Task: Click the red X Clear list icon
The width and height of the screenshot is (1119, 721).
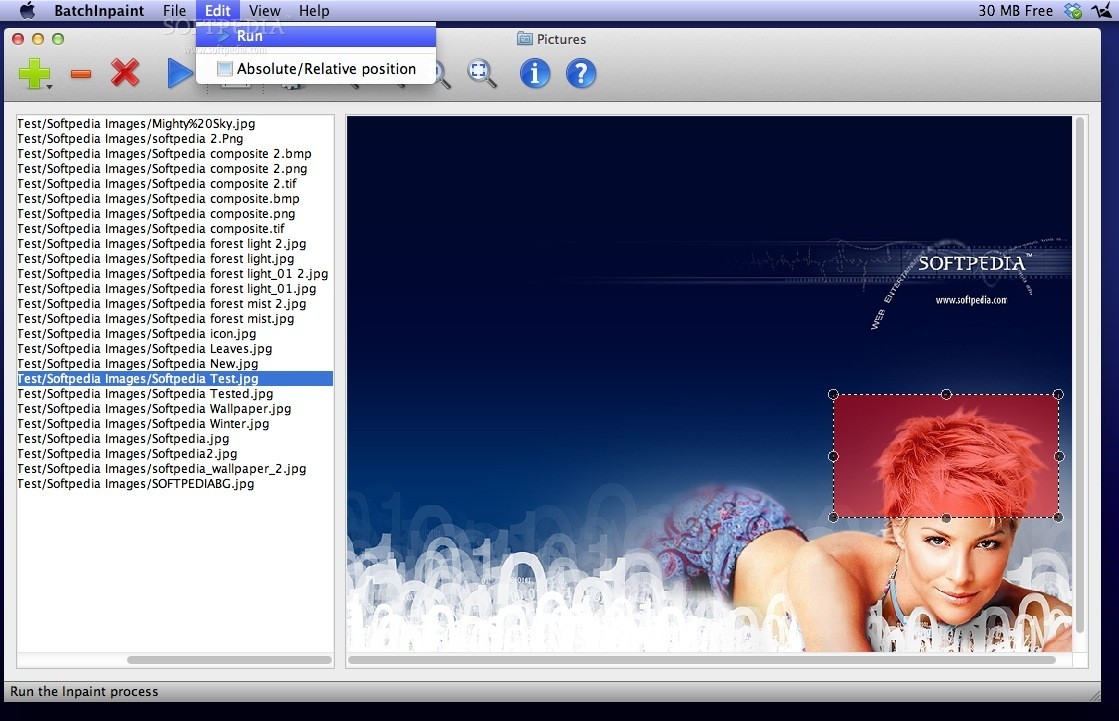Action: pos(125,73)
